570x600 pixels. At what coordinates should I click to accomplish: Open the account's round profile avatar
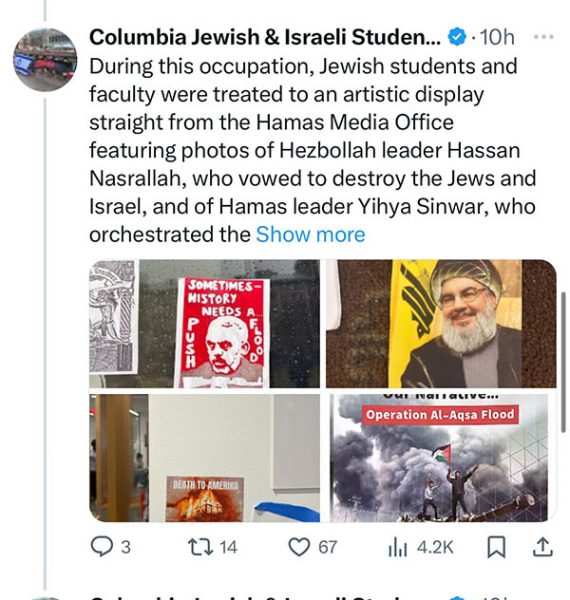pyautogui.click(x=45, y=60)
